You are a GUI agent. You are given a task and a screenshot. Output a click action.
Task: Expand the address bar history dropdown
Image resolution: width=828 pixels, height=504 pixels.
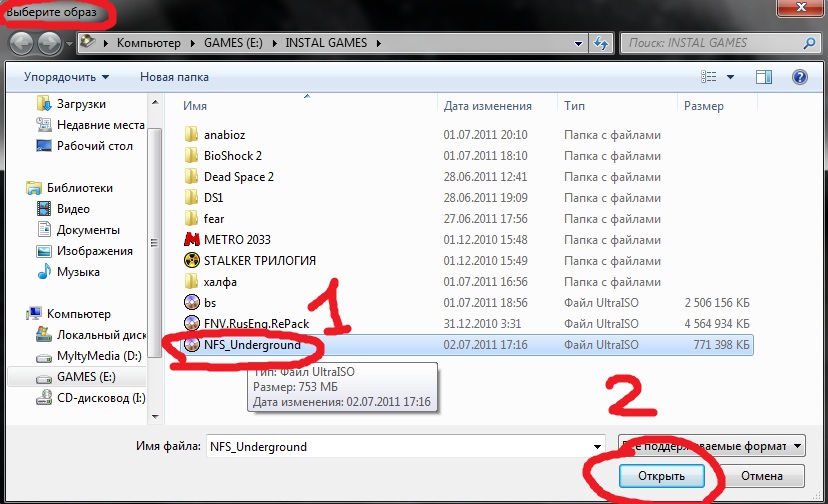578,44
